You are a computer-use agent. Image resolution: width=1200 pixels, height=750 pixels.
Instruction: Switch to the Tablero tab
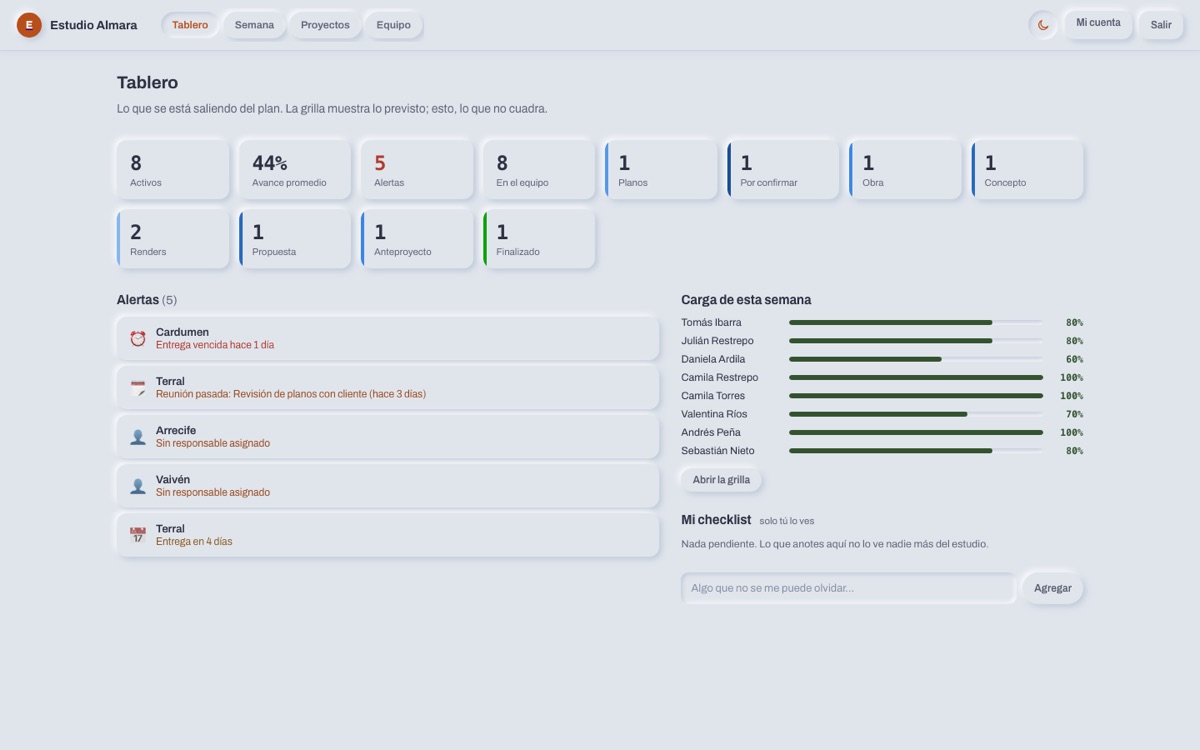(190, 25)
